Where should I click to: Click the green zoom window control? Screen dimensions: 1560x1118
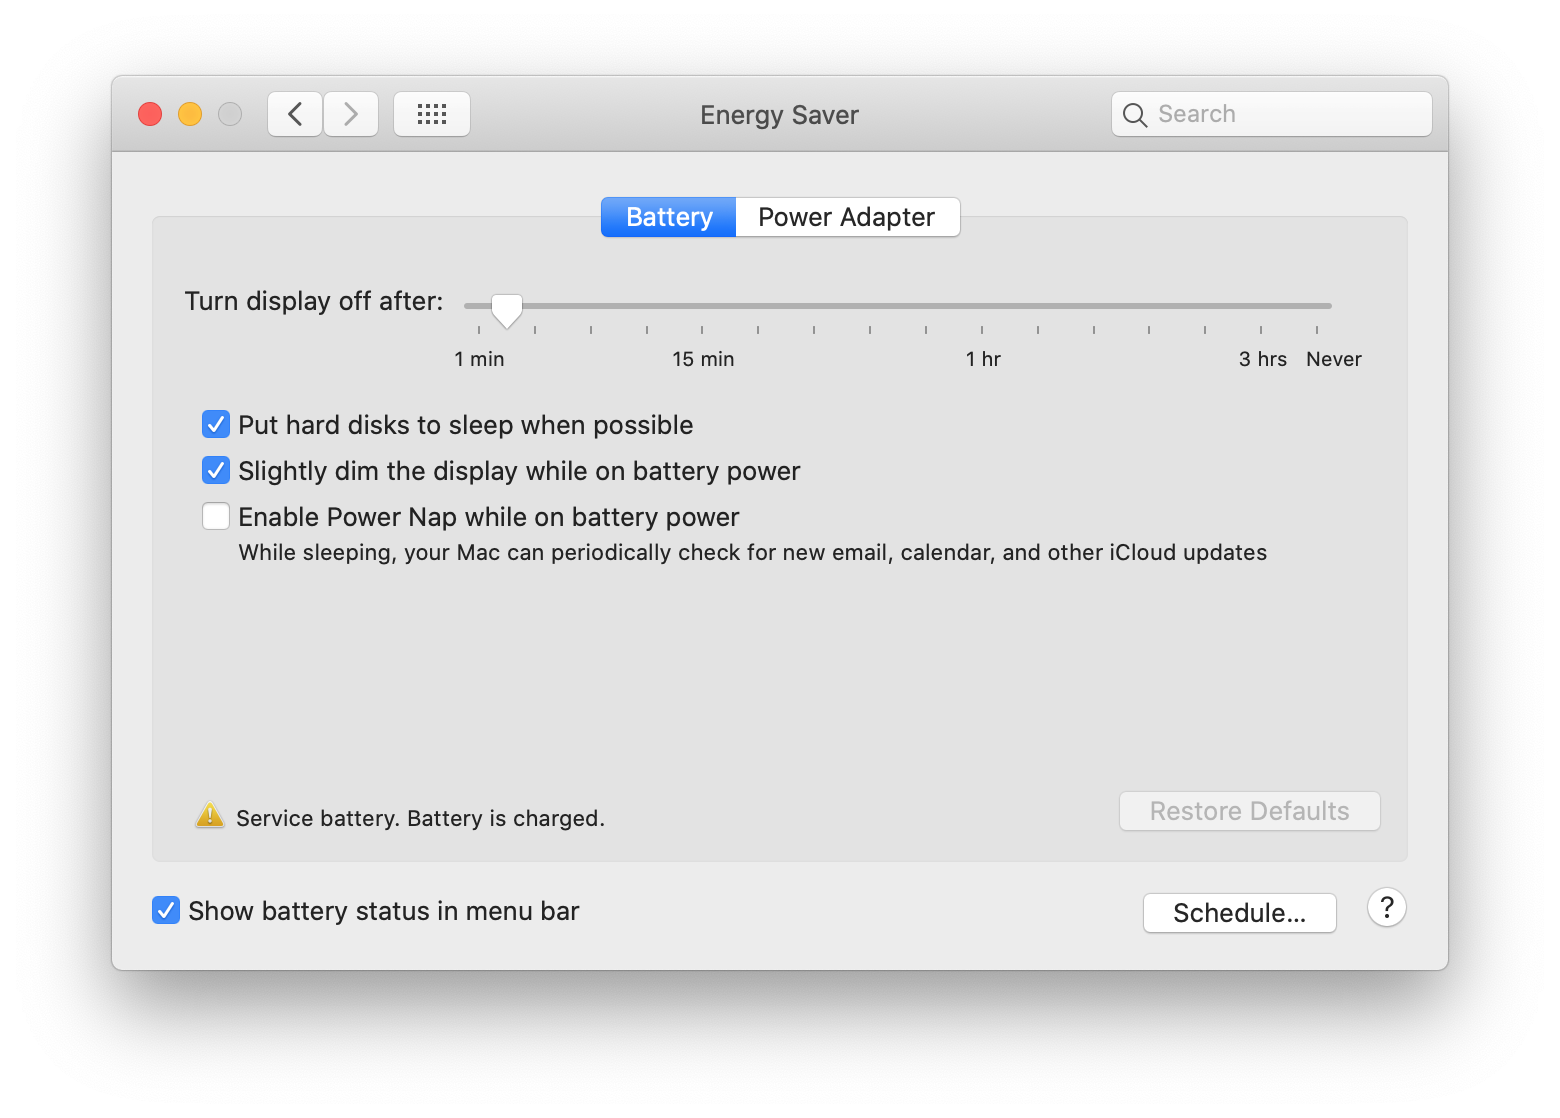coord(229,114)
